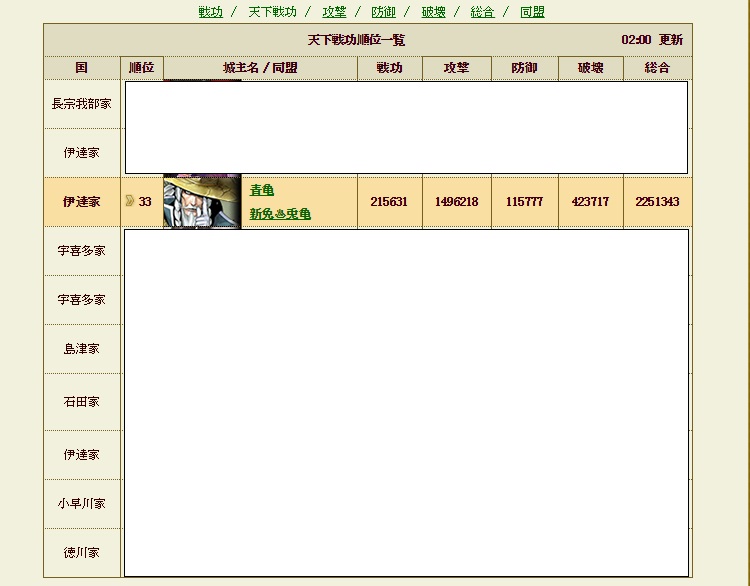
Task: Click the 02:00 更新 update time text
Action: (652, 40)
